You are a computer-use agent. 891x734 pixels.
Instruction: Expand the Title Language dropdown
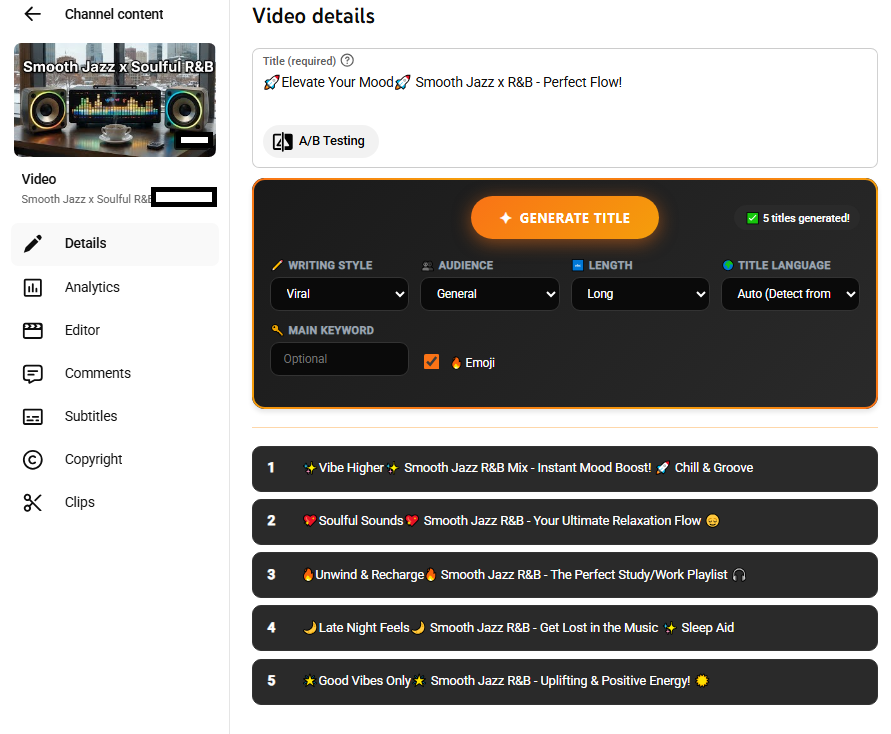pos(790,294)
